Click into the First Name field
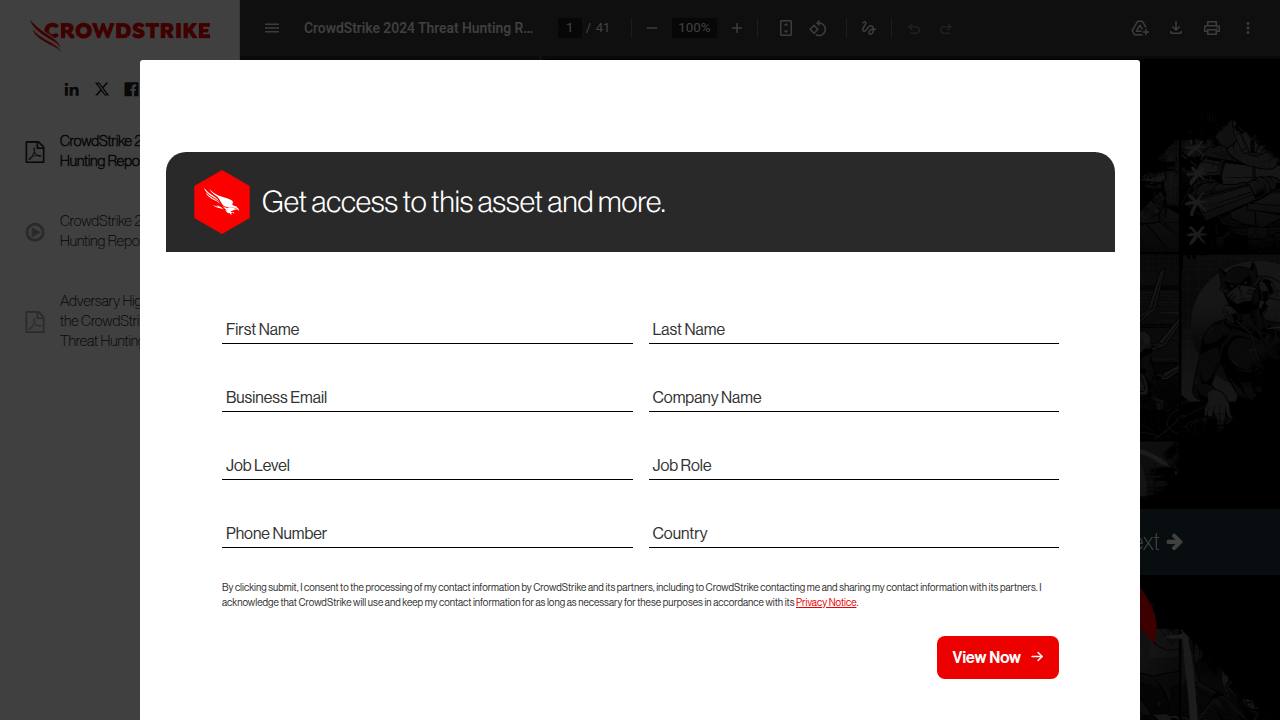 point(427,329)
